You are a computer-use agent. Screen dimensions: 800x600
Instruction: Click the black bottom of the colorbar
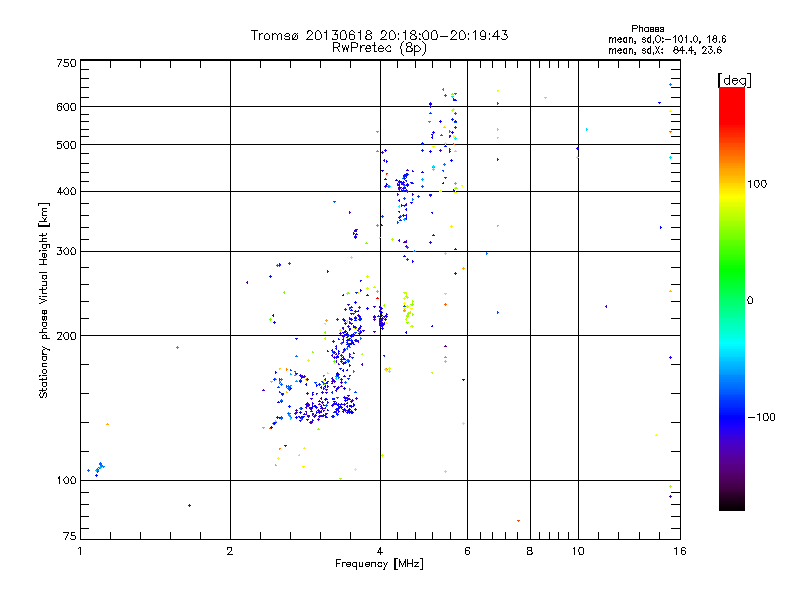[732, 505]
